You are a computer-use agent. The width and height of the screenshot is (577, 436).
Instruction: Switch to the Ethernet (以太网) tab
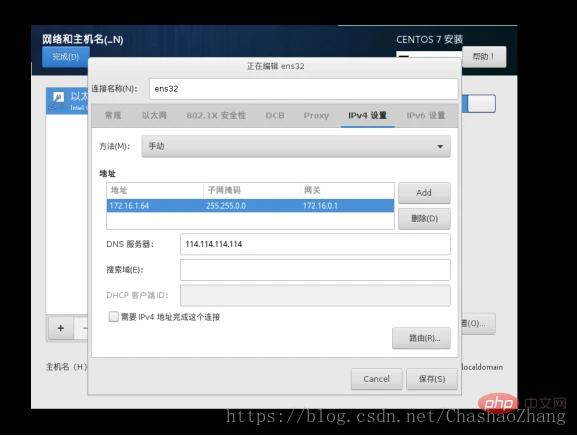[x=154, y=116]
